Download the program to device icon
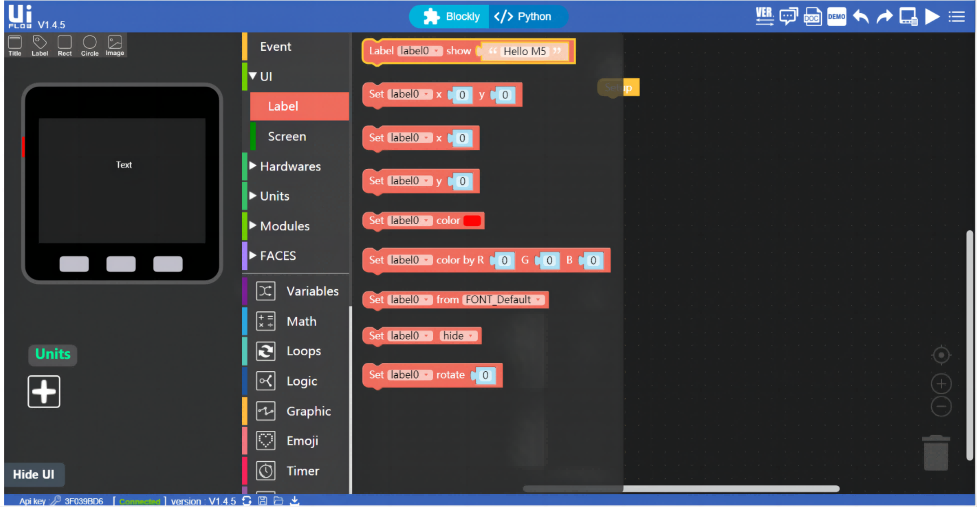The height and width of the screenshot is (507, 977). tap(295, 501)
